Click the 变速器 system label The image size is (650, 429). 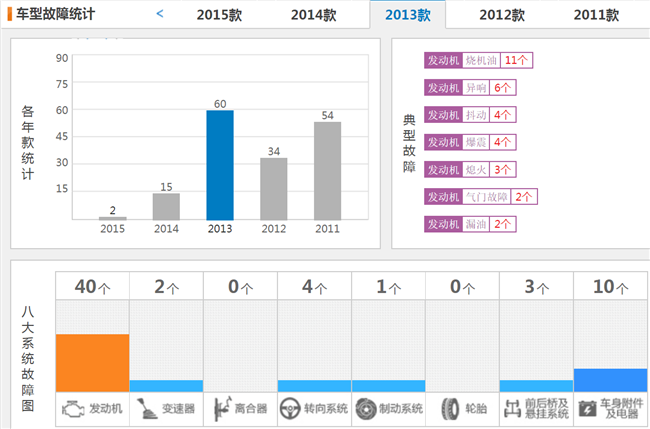click(x=178, y=409)
